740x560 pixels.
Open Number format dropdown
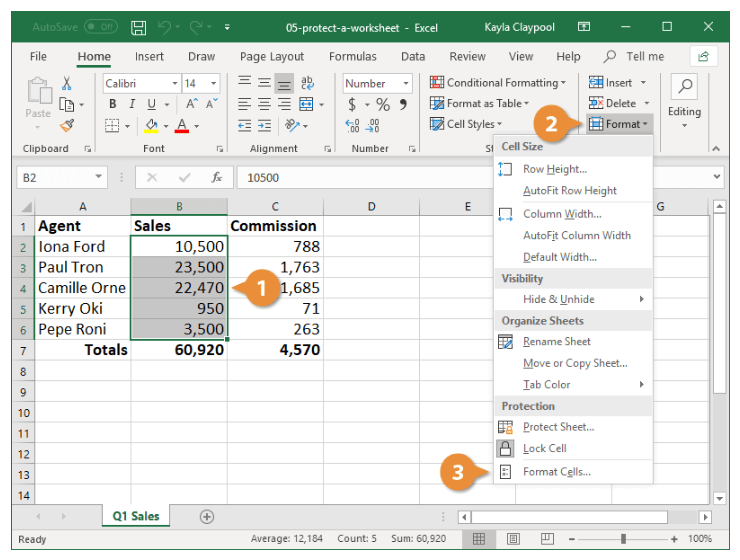click(406, 84)
